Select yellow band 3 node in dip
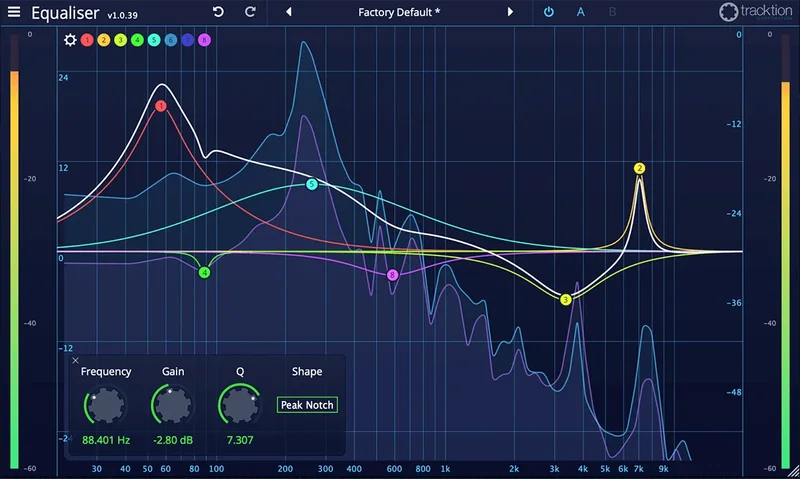800x479 pixels. click(x=565, y=300)
